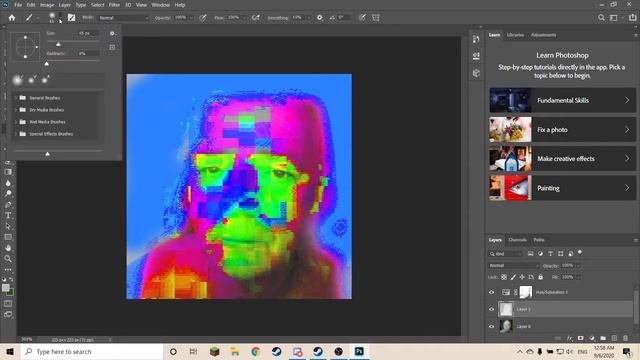The image size is (640, 360).
Task: Hide Layer 1 visibility eye
Action: click(491, 309)
